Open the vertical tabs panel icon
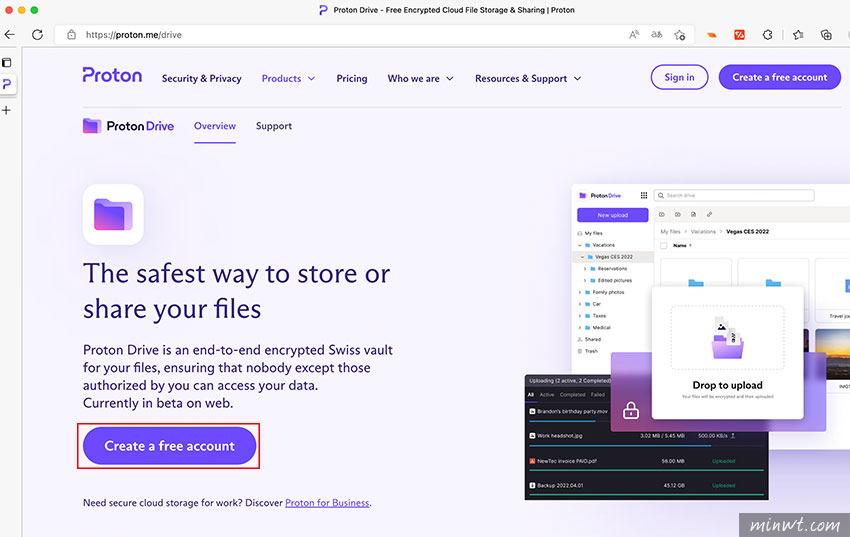This screenshot has height=537, width=850. pos(7,62)
